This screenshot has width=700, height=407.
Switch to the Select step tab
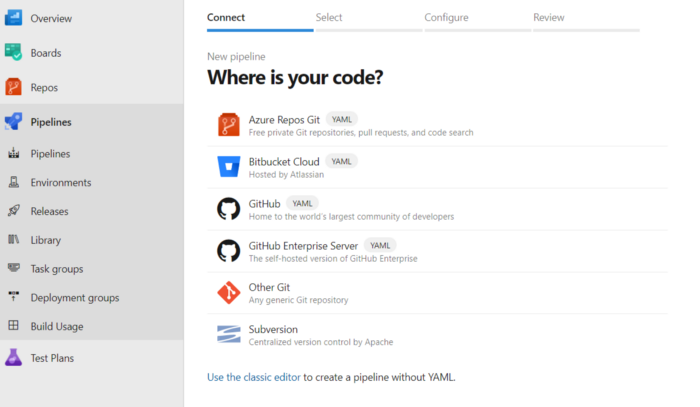pyautogui.click(x=329, y=18)
